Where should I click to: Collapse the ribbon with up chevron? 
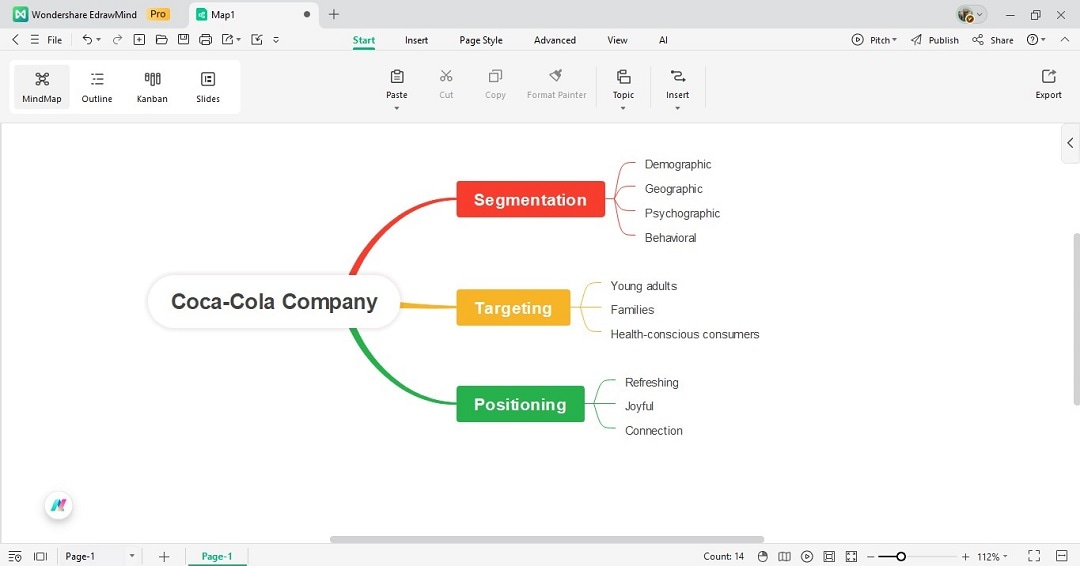pos(1064,40)
